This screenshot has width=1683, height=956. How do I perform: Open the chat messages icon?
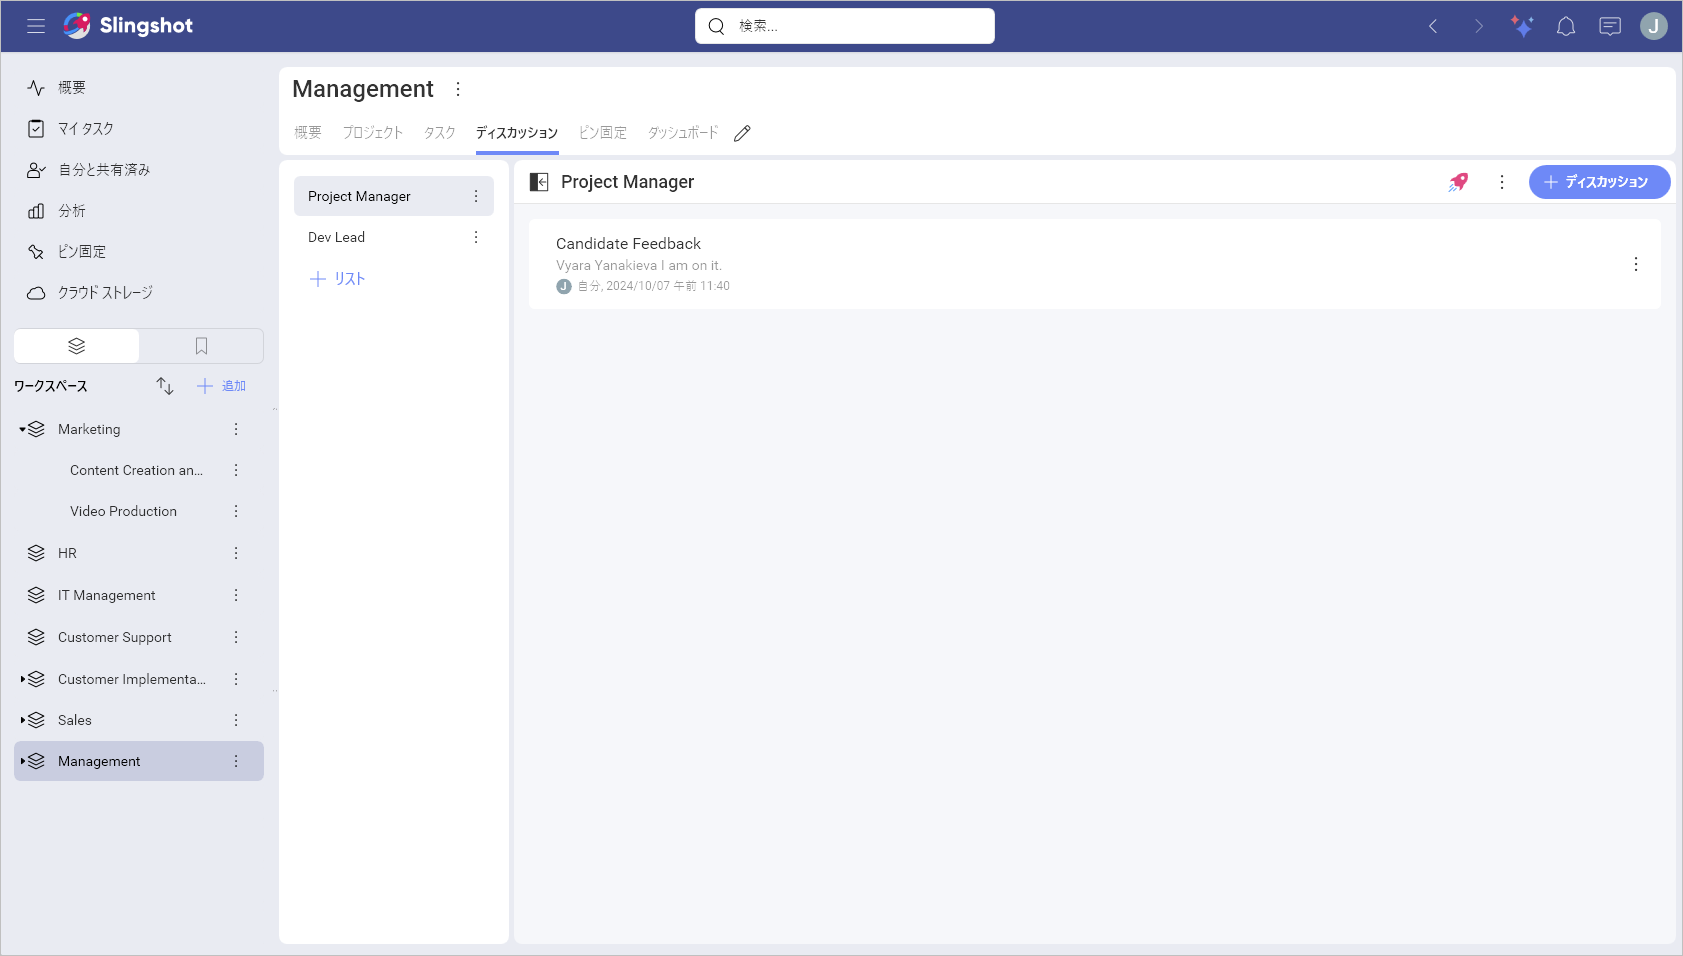tap(1610, 27)
